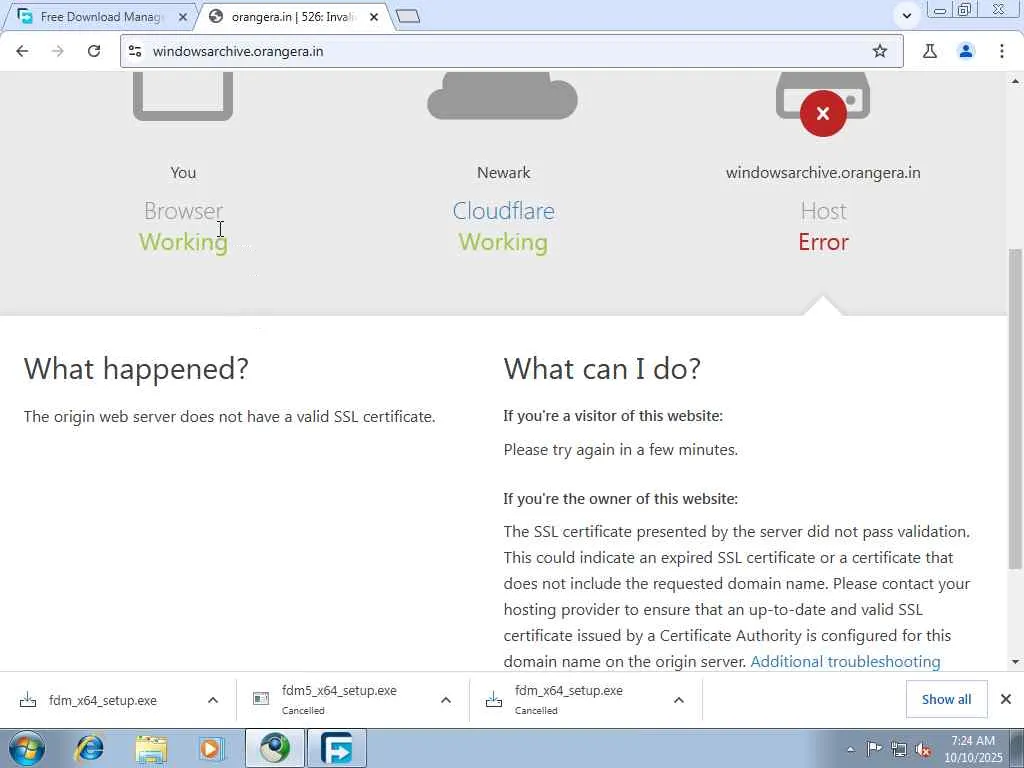Viewport: 1024px width, 768px height.
Task: Click the scrollbar up arrow
Action: (x=1015, y=80)
